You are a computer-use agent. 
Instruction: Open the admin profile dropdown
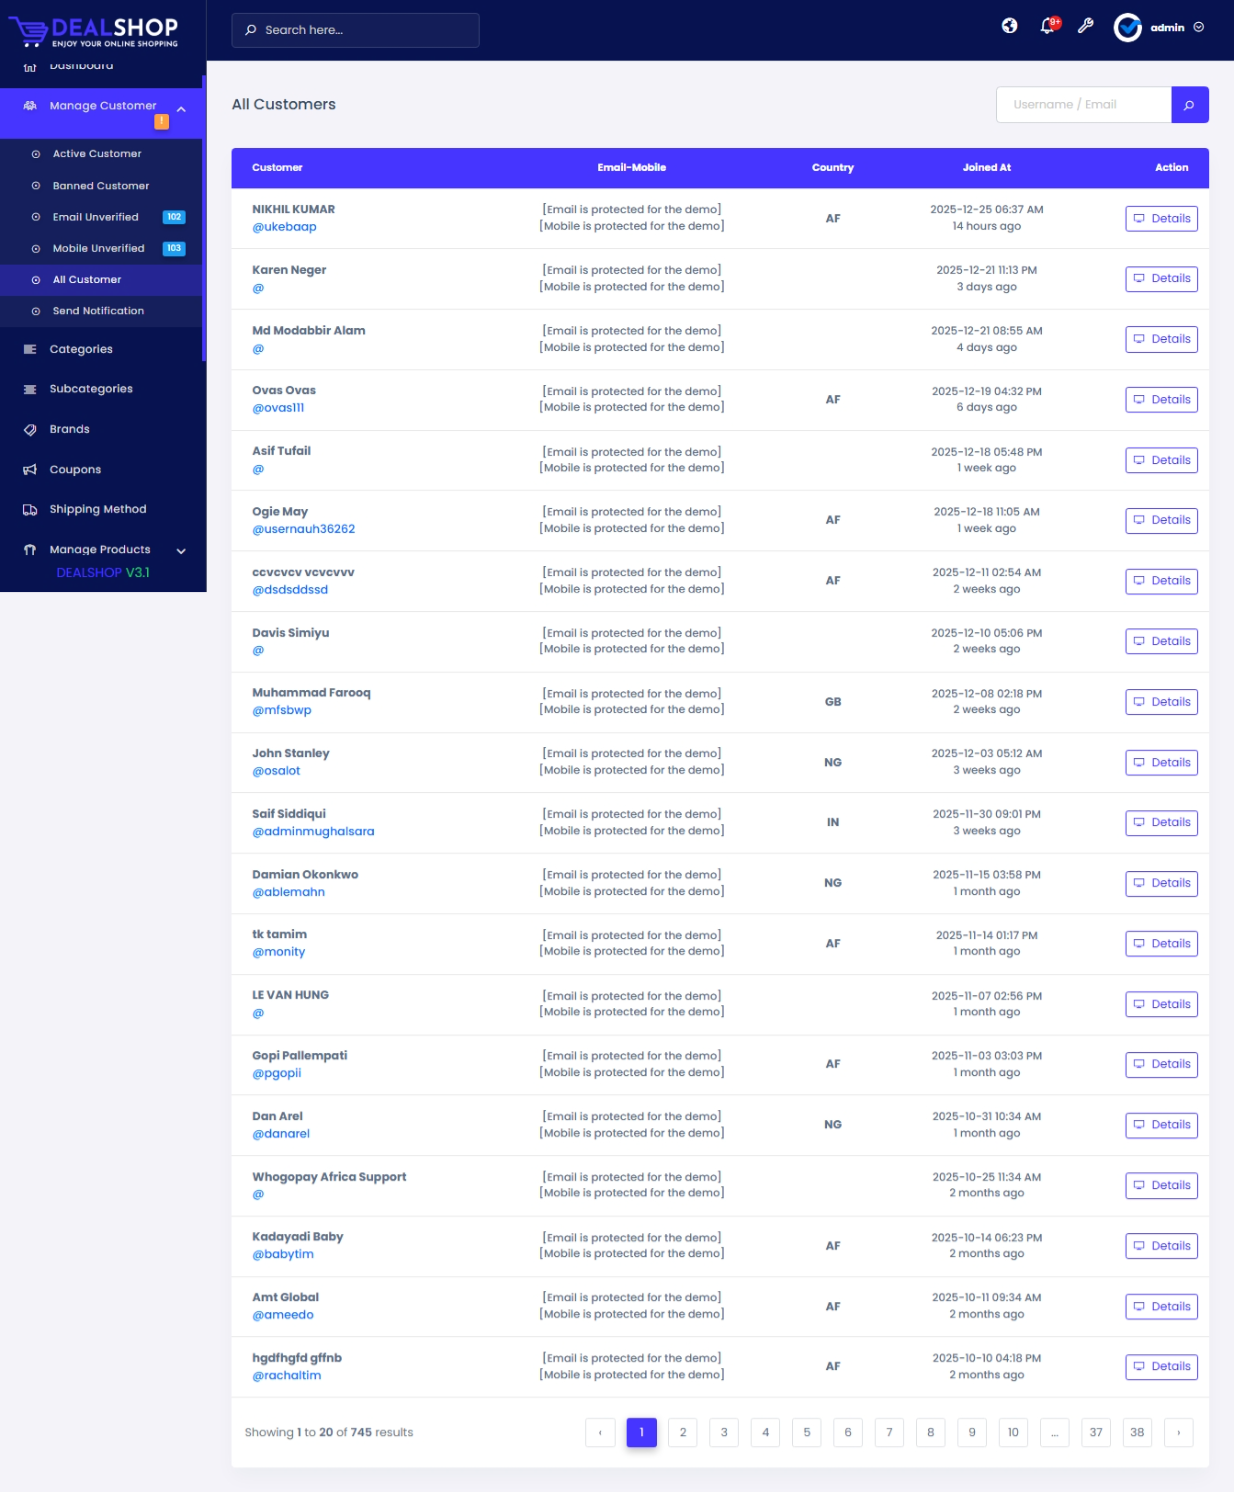tap(1159, 28)
